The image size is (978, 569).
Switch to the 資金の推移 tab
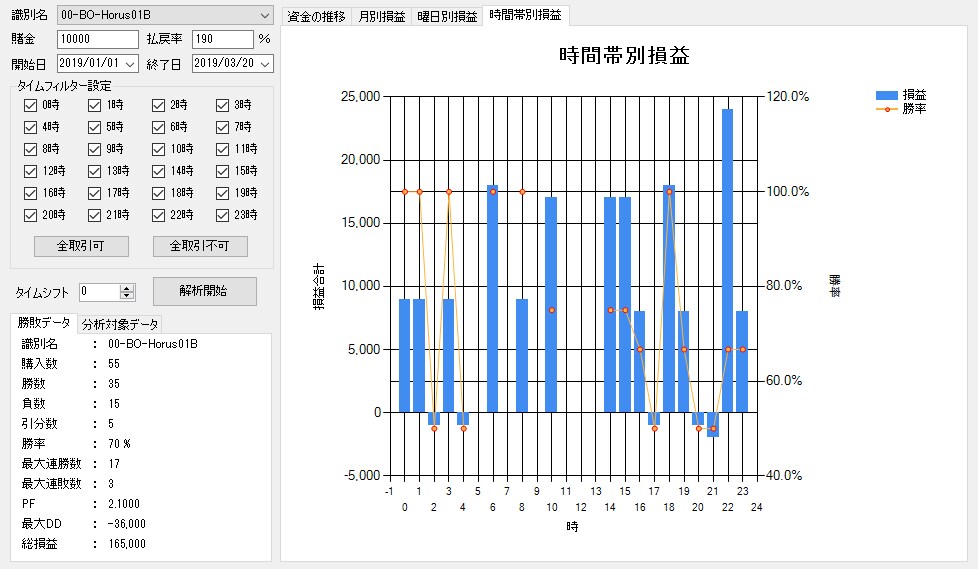(x=316, y=16)
